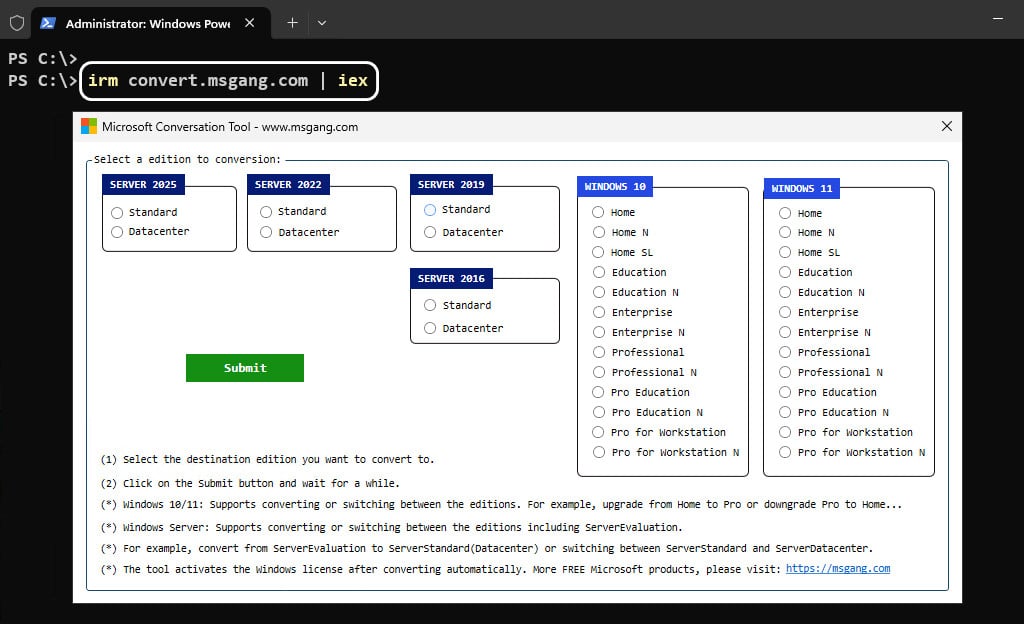Click the dialog title 'Microsoft Conversation Tool - www.msgang.com'
Screen dimensions: 1024x624
point(230,127)
